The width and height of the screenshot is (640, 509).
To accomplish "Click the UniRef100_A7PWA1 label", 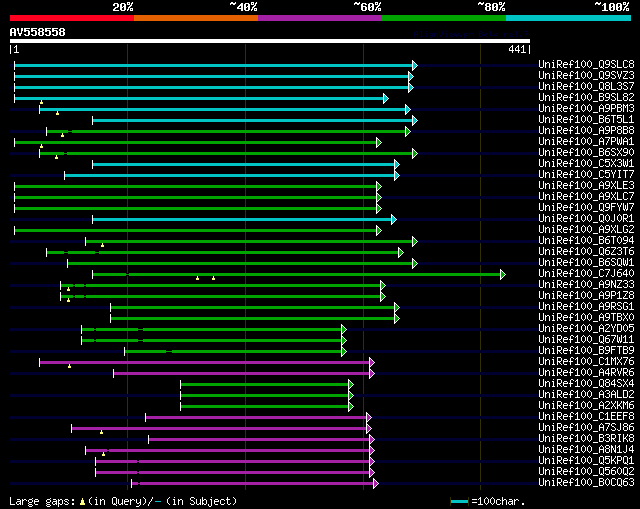I will [x=586, y=142].
